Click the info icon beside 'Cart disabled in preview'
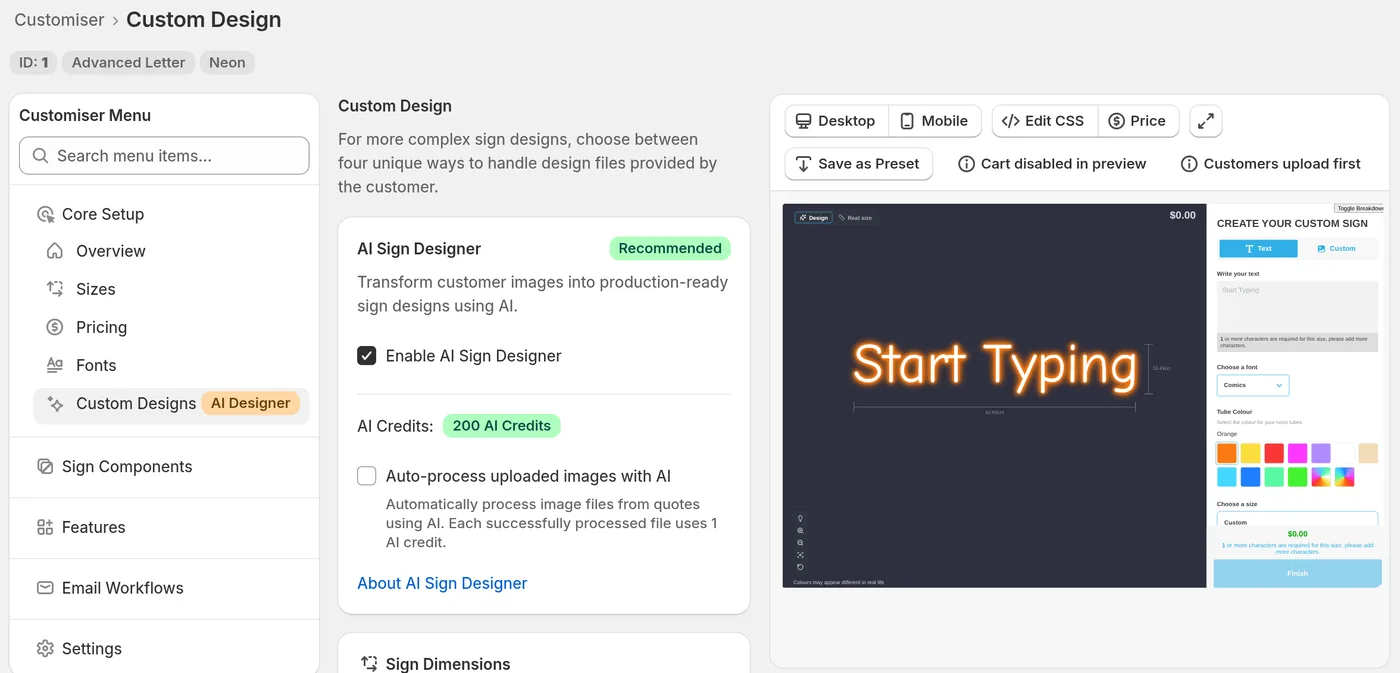Image resolution: width=1400 pixels, height=673 pixels. (x=966, y=164)
